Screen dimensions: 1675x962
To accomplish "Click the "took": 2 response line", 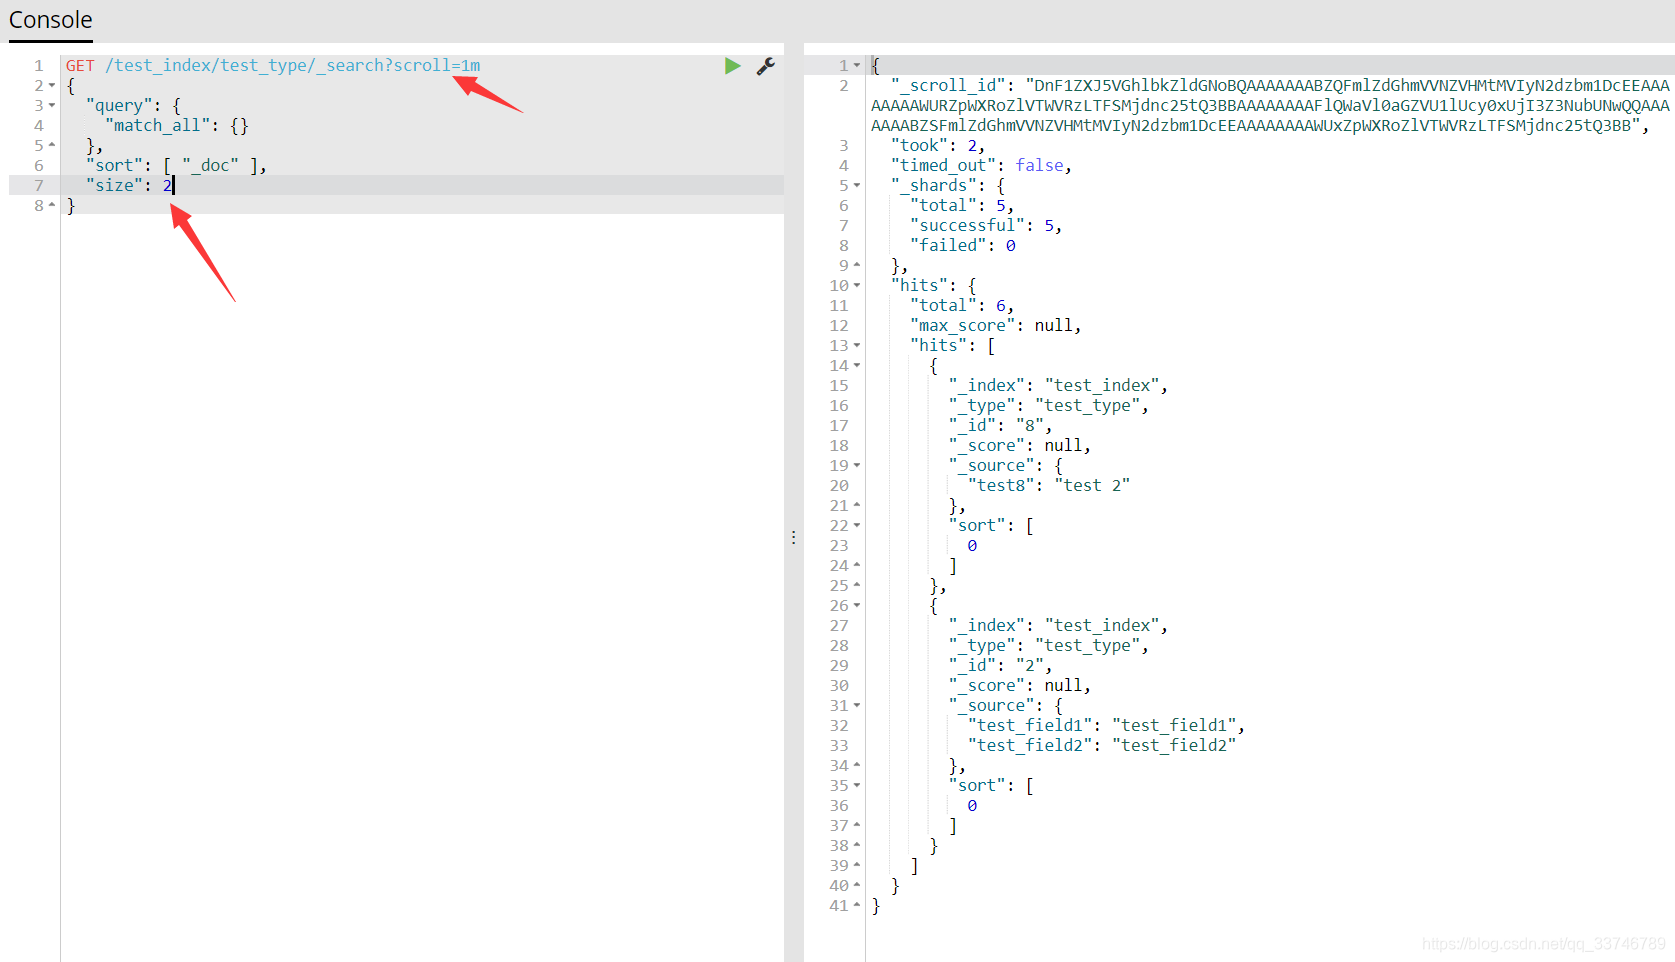I will (x=938, y=146).
